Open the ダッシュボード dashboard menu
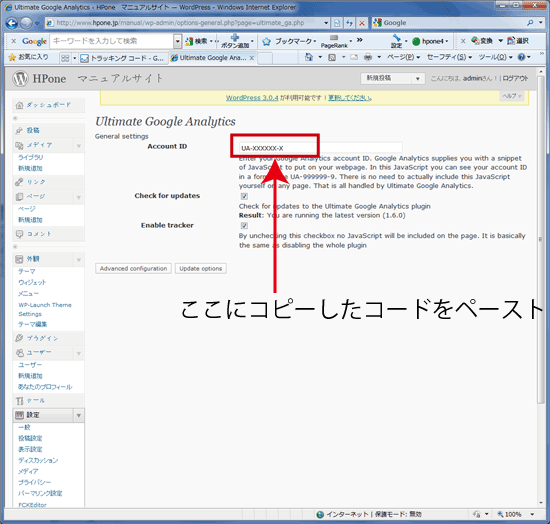The height and width of the screenshot is (524, 550). pyautogui.click(x=48, y=105)
